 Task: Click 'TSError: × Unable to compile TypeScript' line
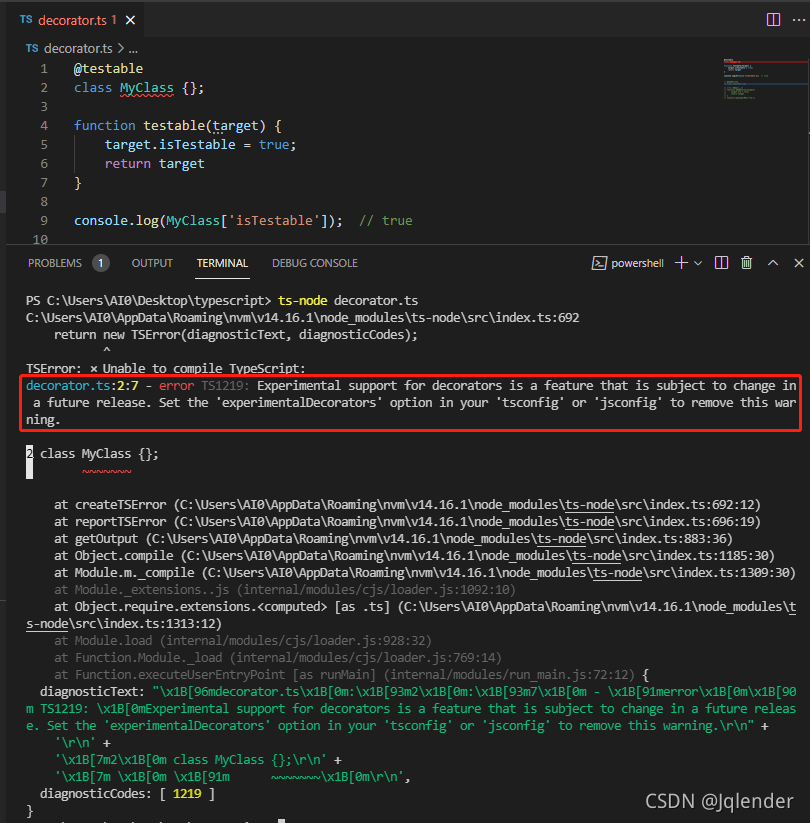(166, 368)
